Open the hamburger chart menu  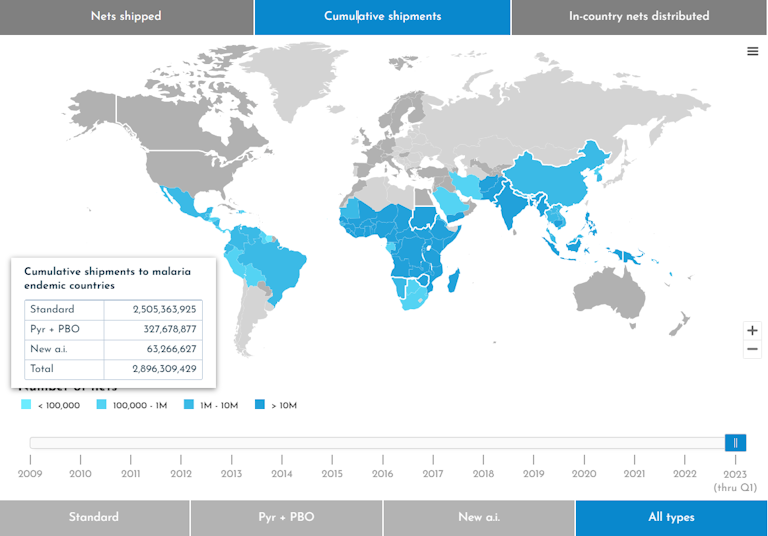752,52
